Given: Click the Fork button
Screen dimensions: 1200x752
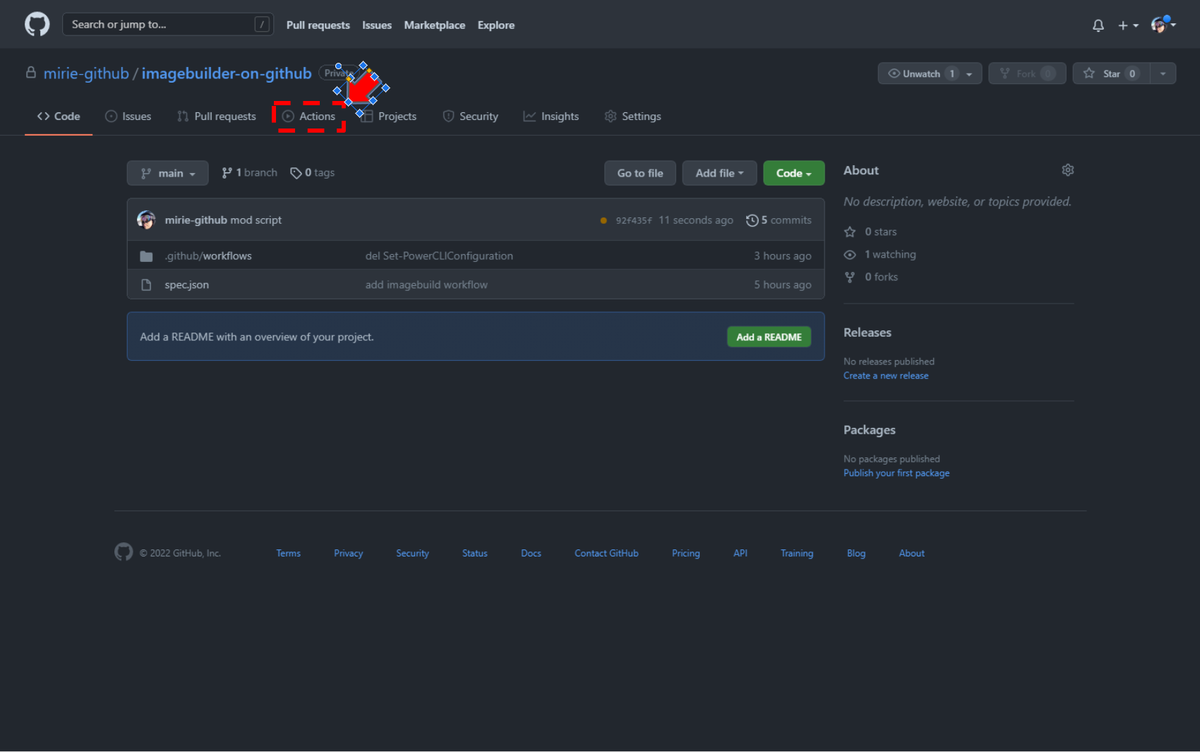Looking at the screenshot, I should point(1027,74).
